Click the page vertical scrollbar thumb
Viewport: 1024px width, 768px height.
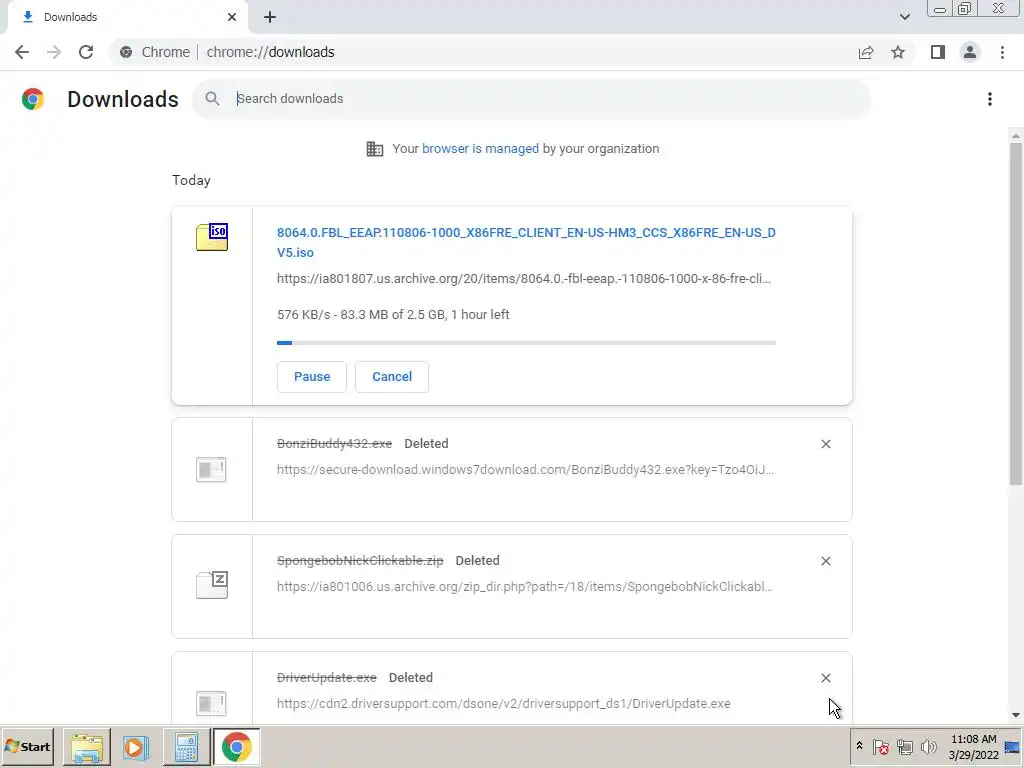(1016, 313)
